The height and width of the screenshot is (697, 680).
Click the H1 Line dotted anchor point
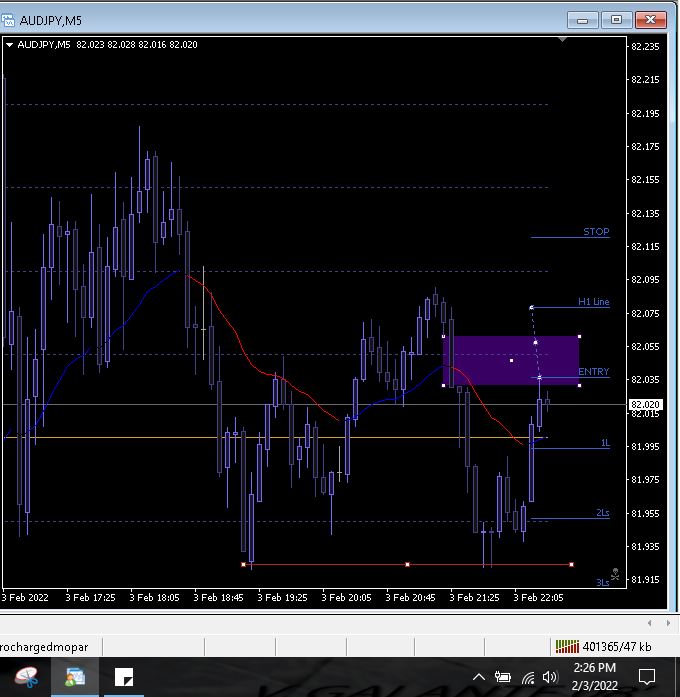pos(532,307)
